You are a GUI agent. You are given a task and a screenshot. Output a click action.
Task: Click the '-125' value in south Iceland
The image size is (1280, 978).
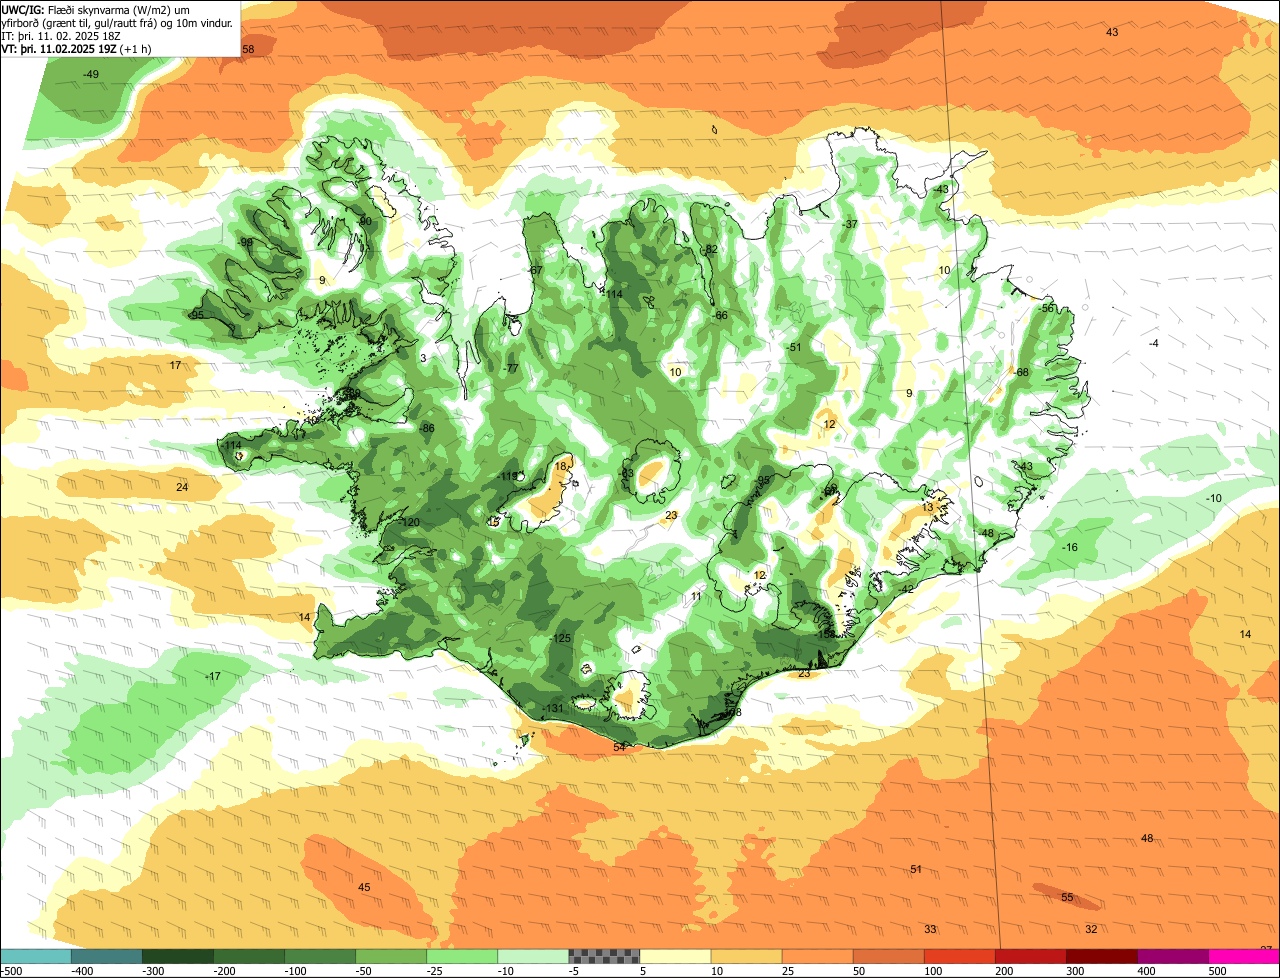[560, 638]
